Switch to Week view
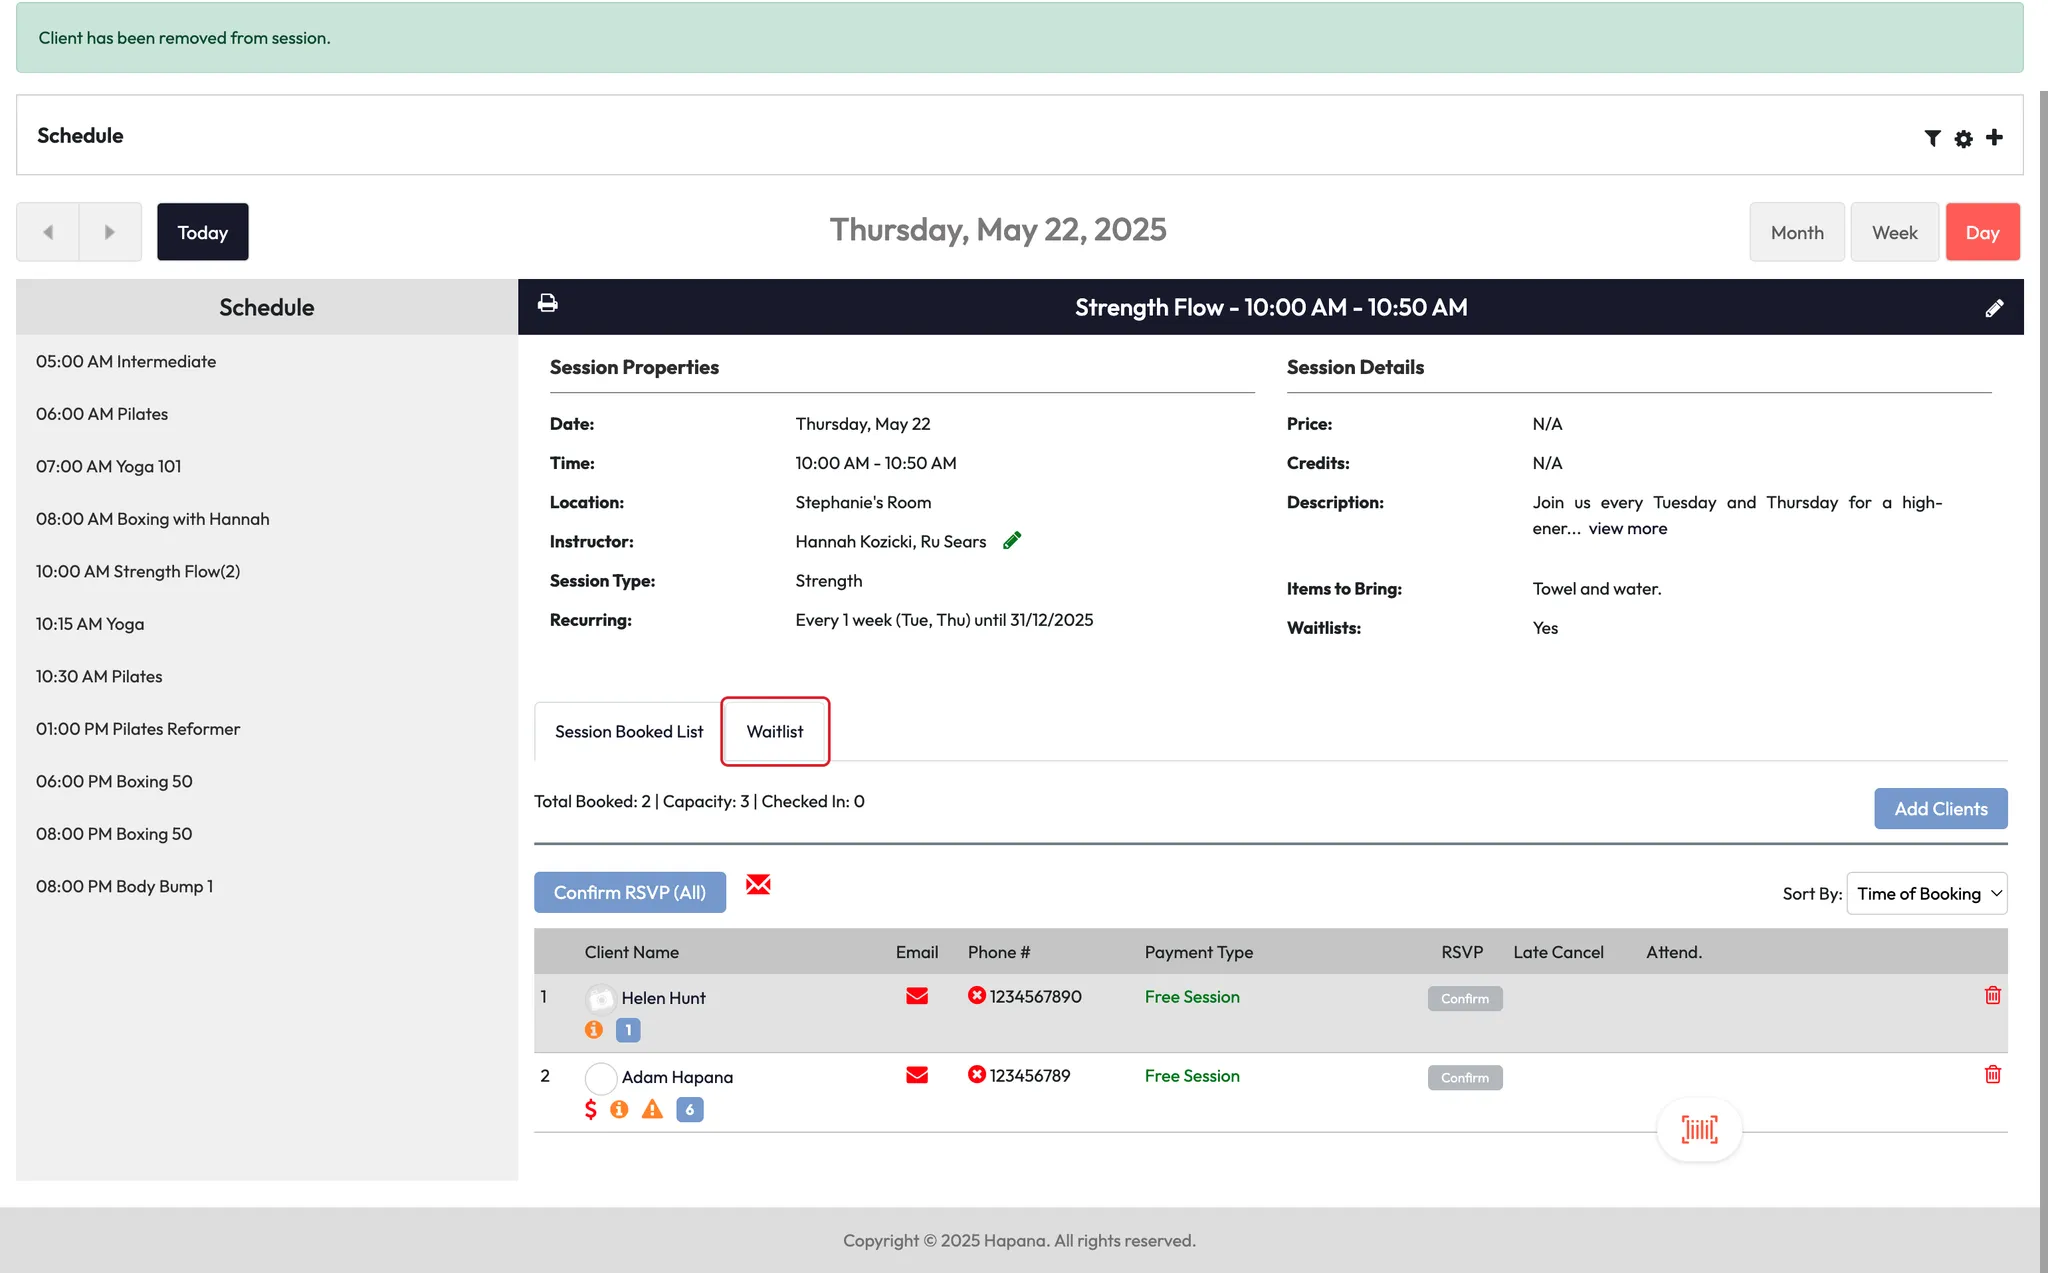2048x1273 pixels. pyautogui.click(x=1894, y=232)
